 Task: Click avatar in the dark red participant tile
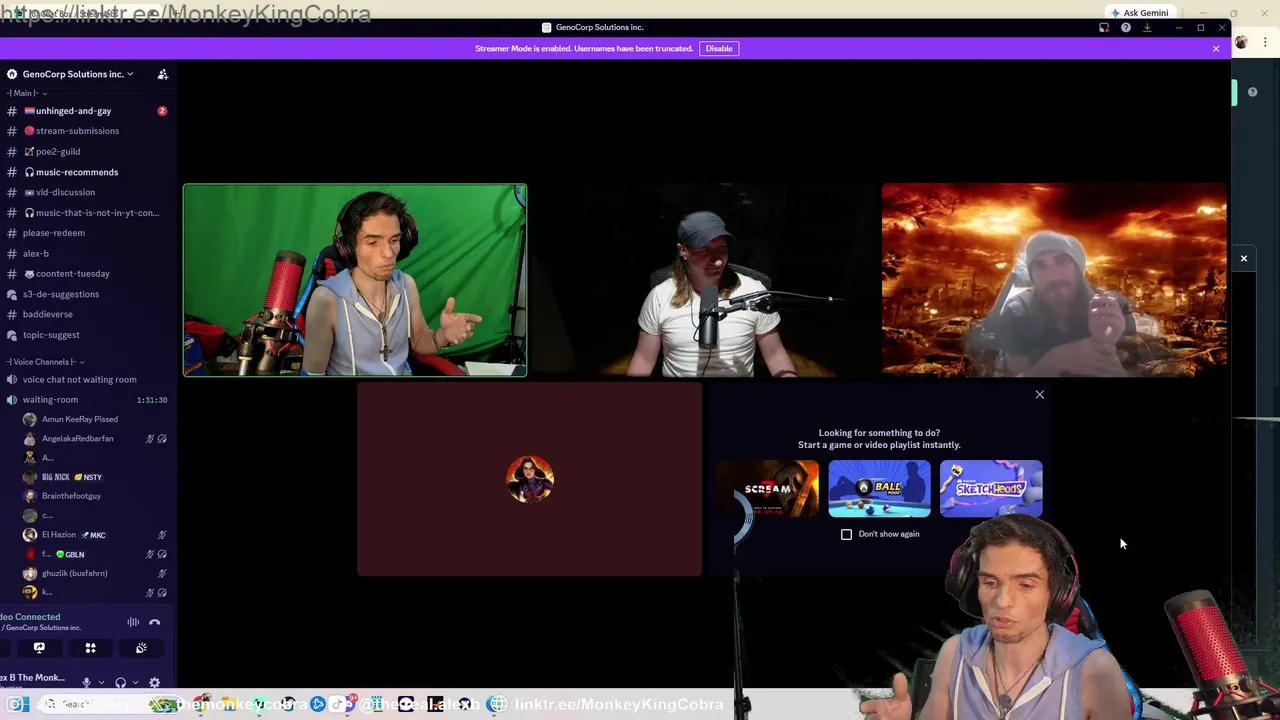tap(530, 479)
